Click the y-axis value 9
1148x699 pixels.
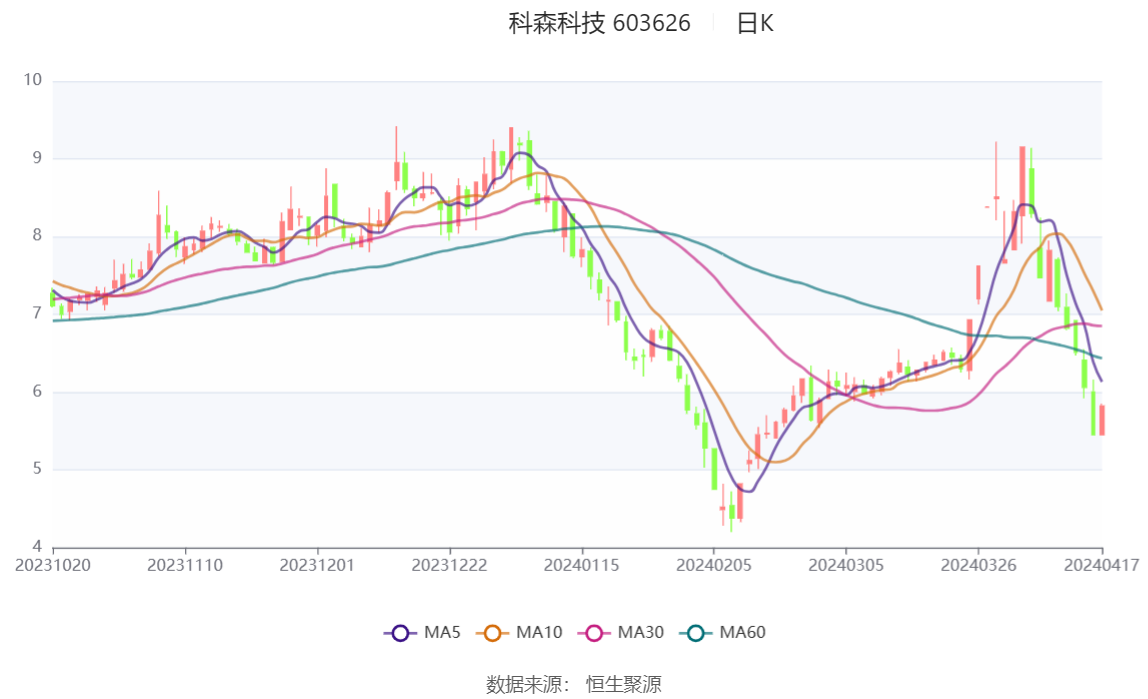click(x=37, y=157)
